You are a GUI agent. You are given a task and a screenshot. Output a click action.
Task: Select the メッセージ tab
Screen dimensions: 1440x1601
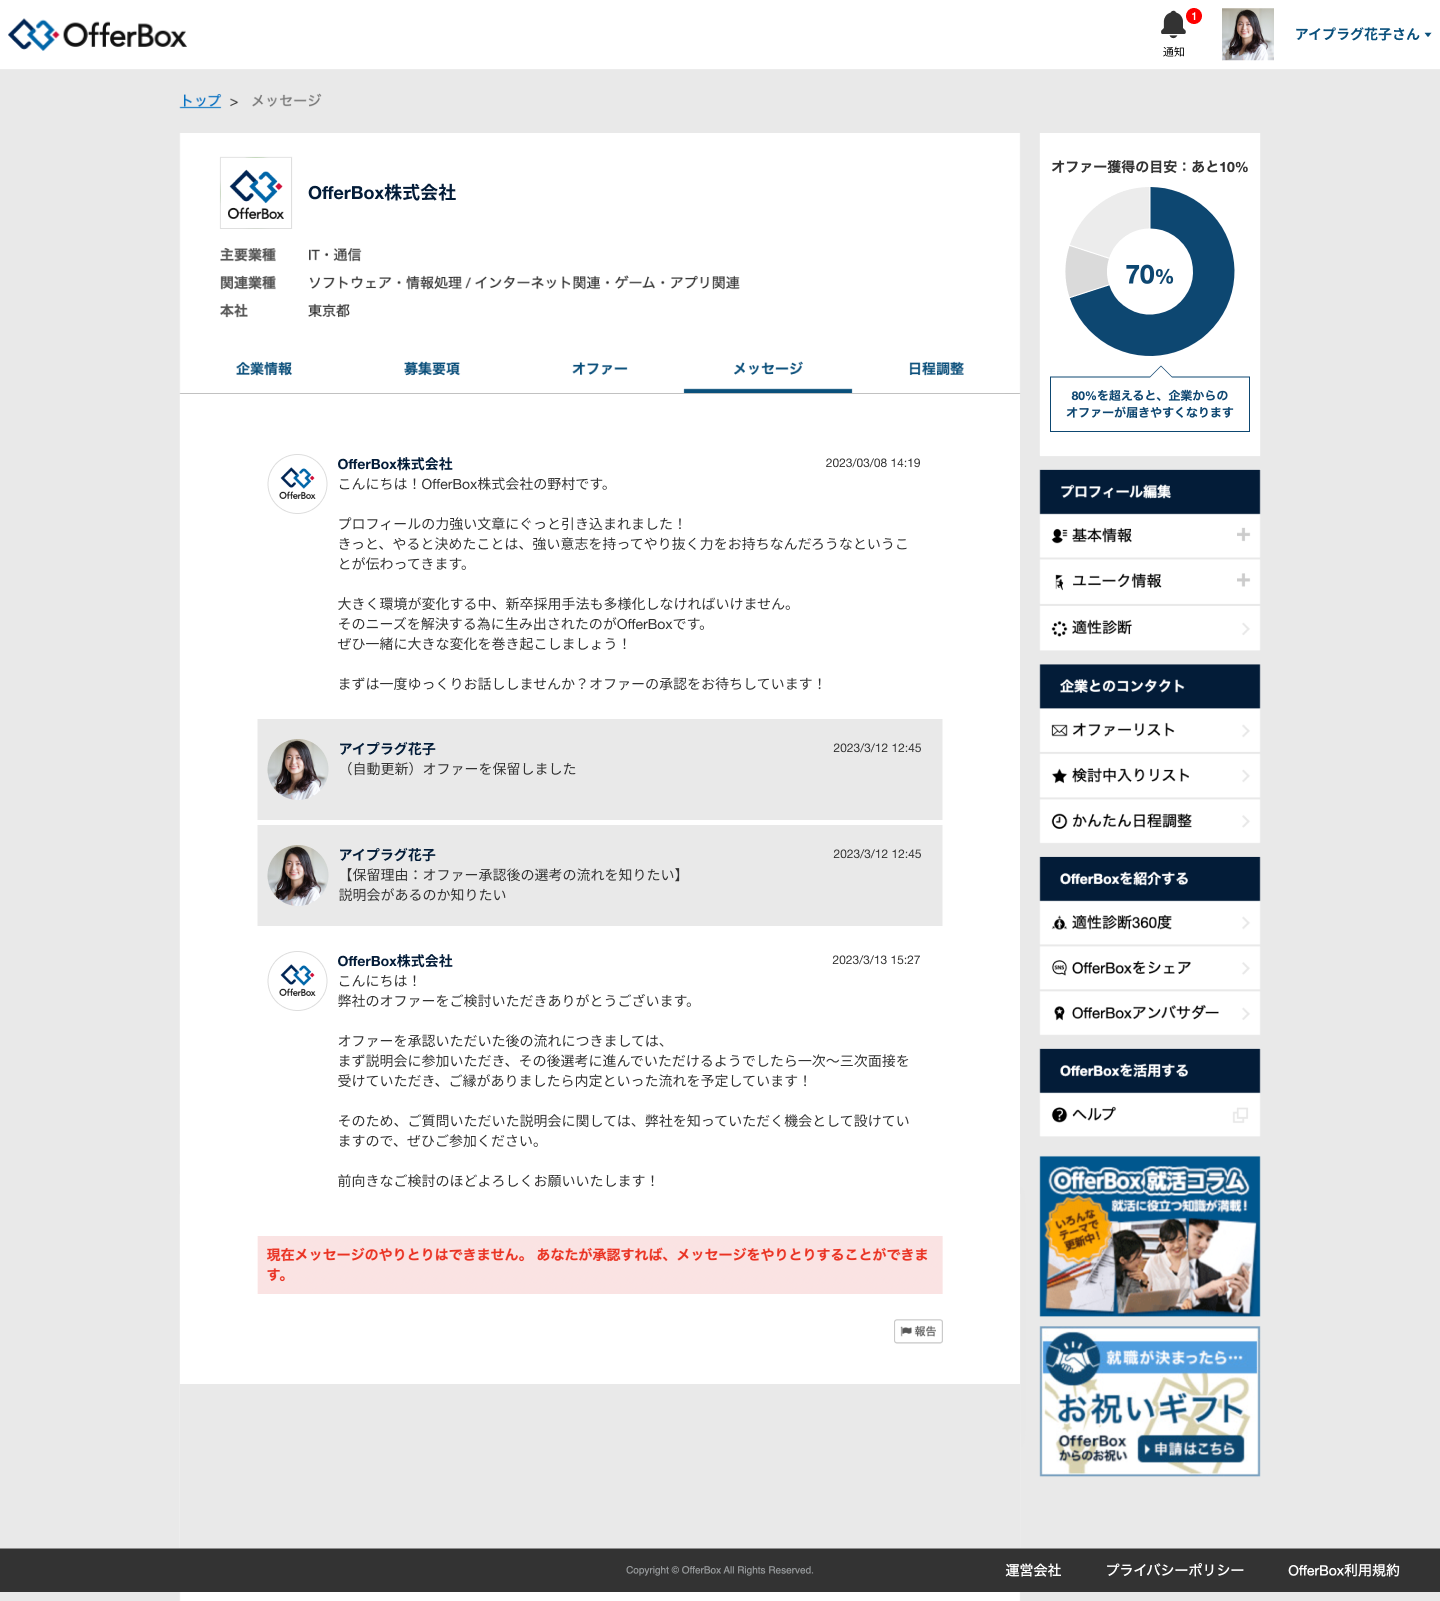(x=768, y=369)
